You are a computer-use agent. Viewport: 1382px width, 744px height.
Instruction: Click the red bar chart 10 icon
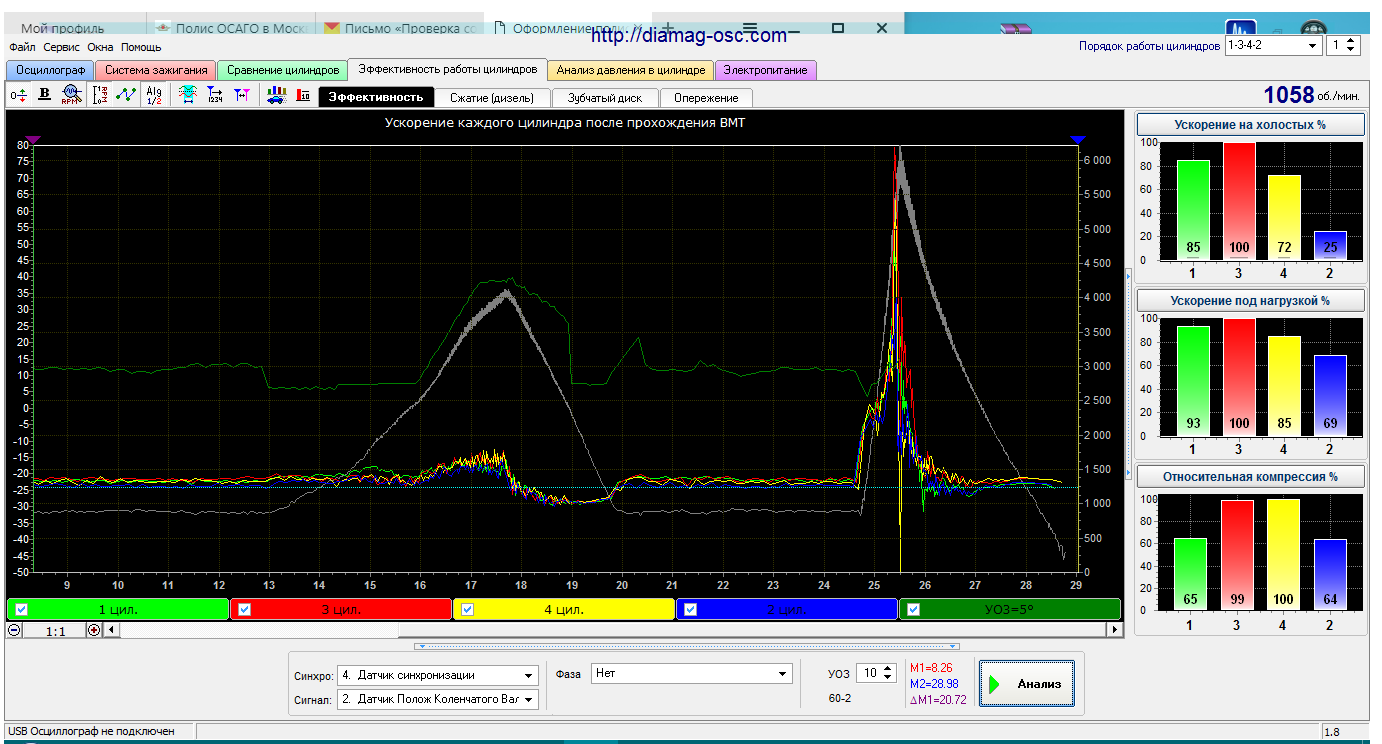(x=302, y=95)
